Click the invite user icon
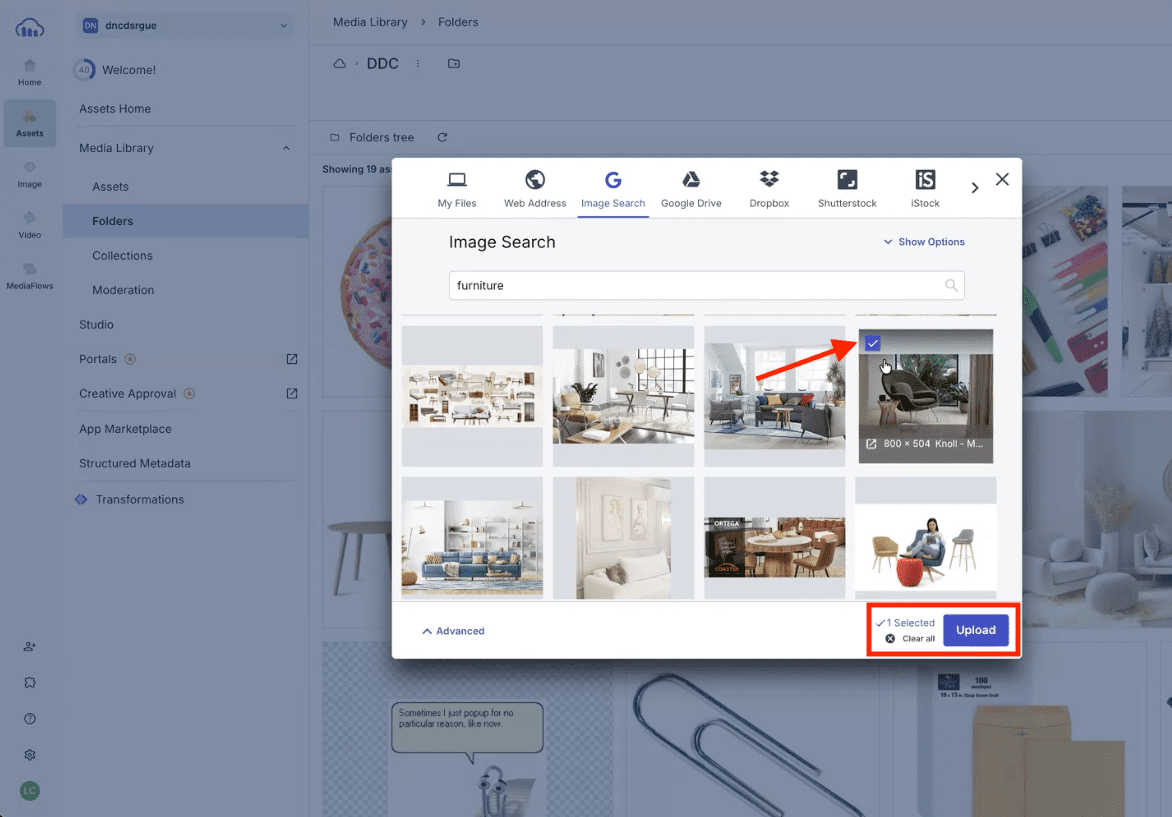Screen dimensions: 1172x817 point(29,647)
